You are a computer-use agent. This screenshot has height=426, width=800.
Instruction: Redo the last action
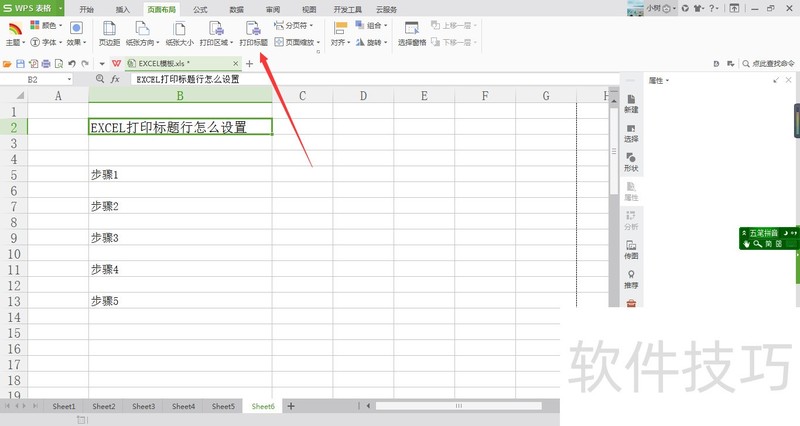click(x=85, y=64)
